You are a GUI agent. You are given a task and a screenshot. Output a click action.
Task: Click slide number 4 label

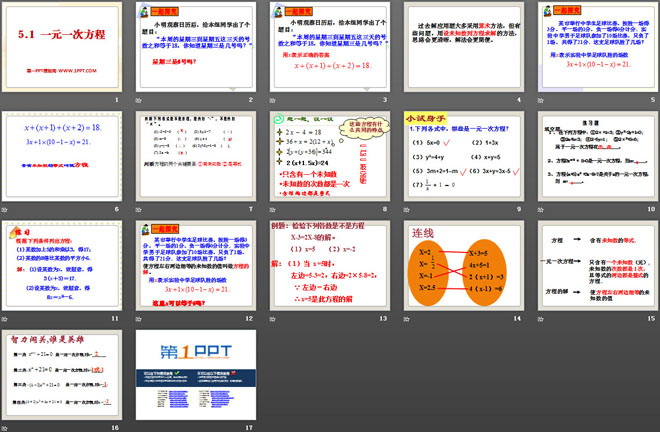point(519,100)
